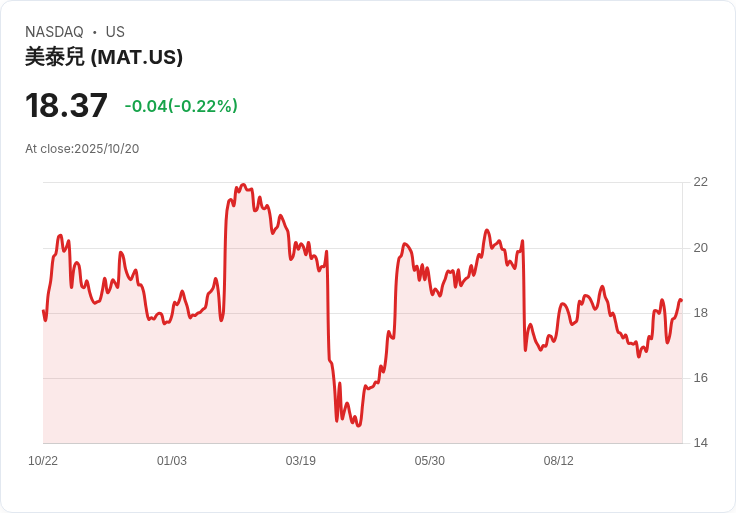The height and width of the screenshot is (513, 736).
Task: Click the 20 price axis label
Action: (x=701, y=248)
